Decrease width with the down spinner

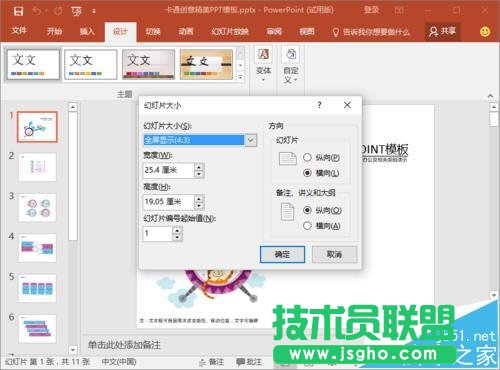[x=199, y=174]
